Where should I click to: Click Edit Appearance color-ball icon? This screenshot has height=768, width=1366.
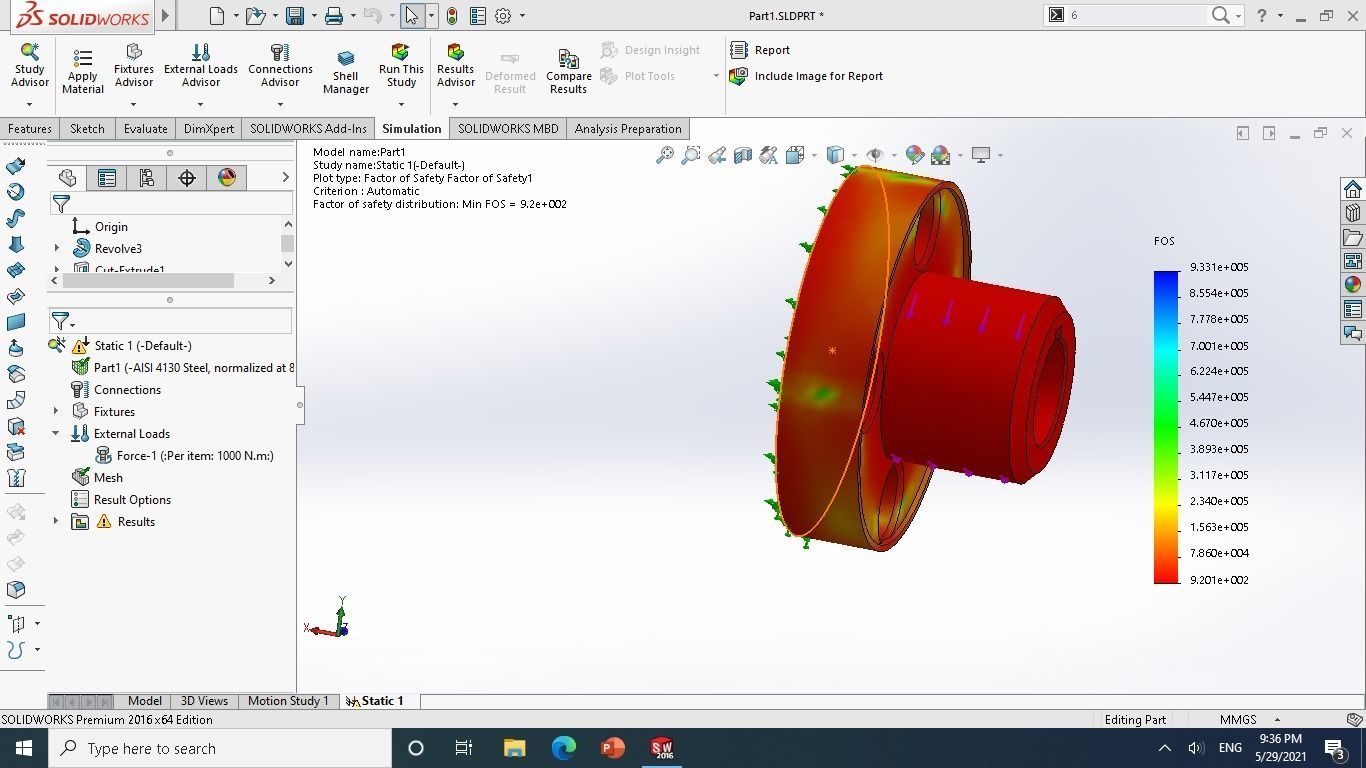pyautogui.click(x=914, y=155)
